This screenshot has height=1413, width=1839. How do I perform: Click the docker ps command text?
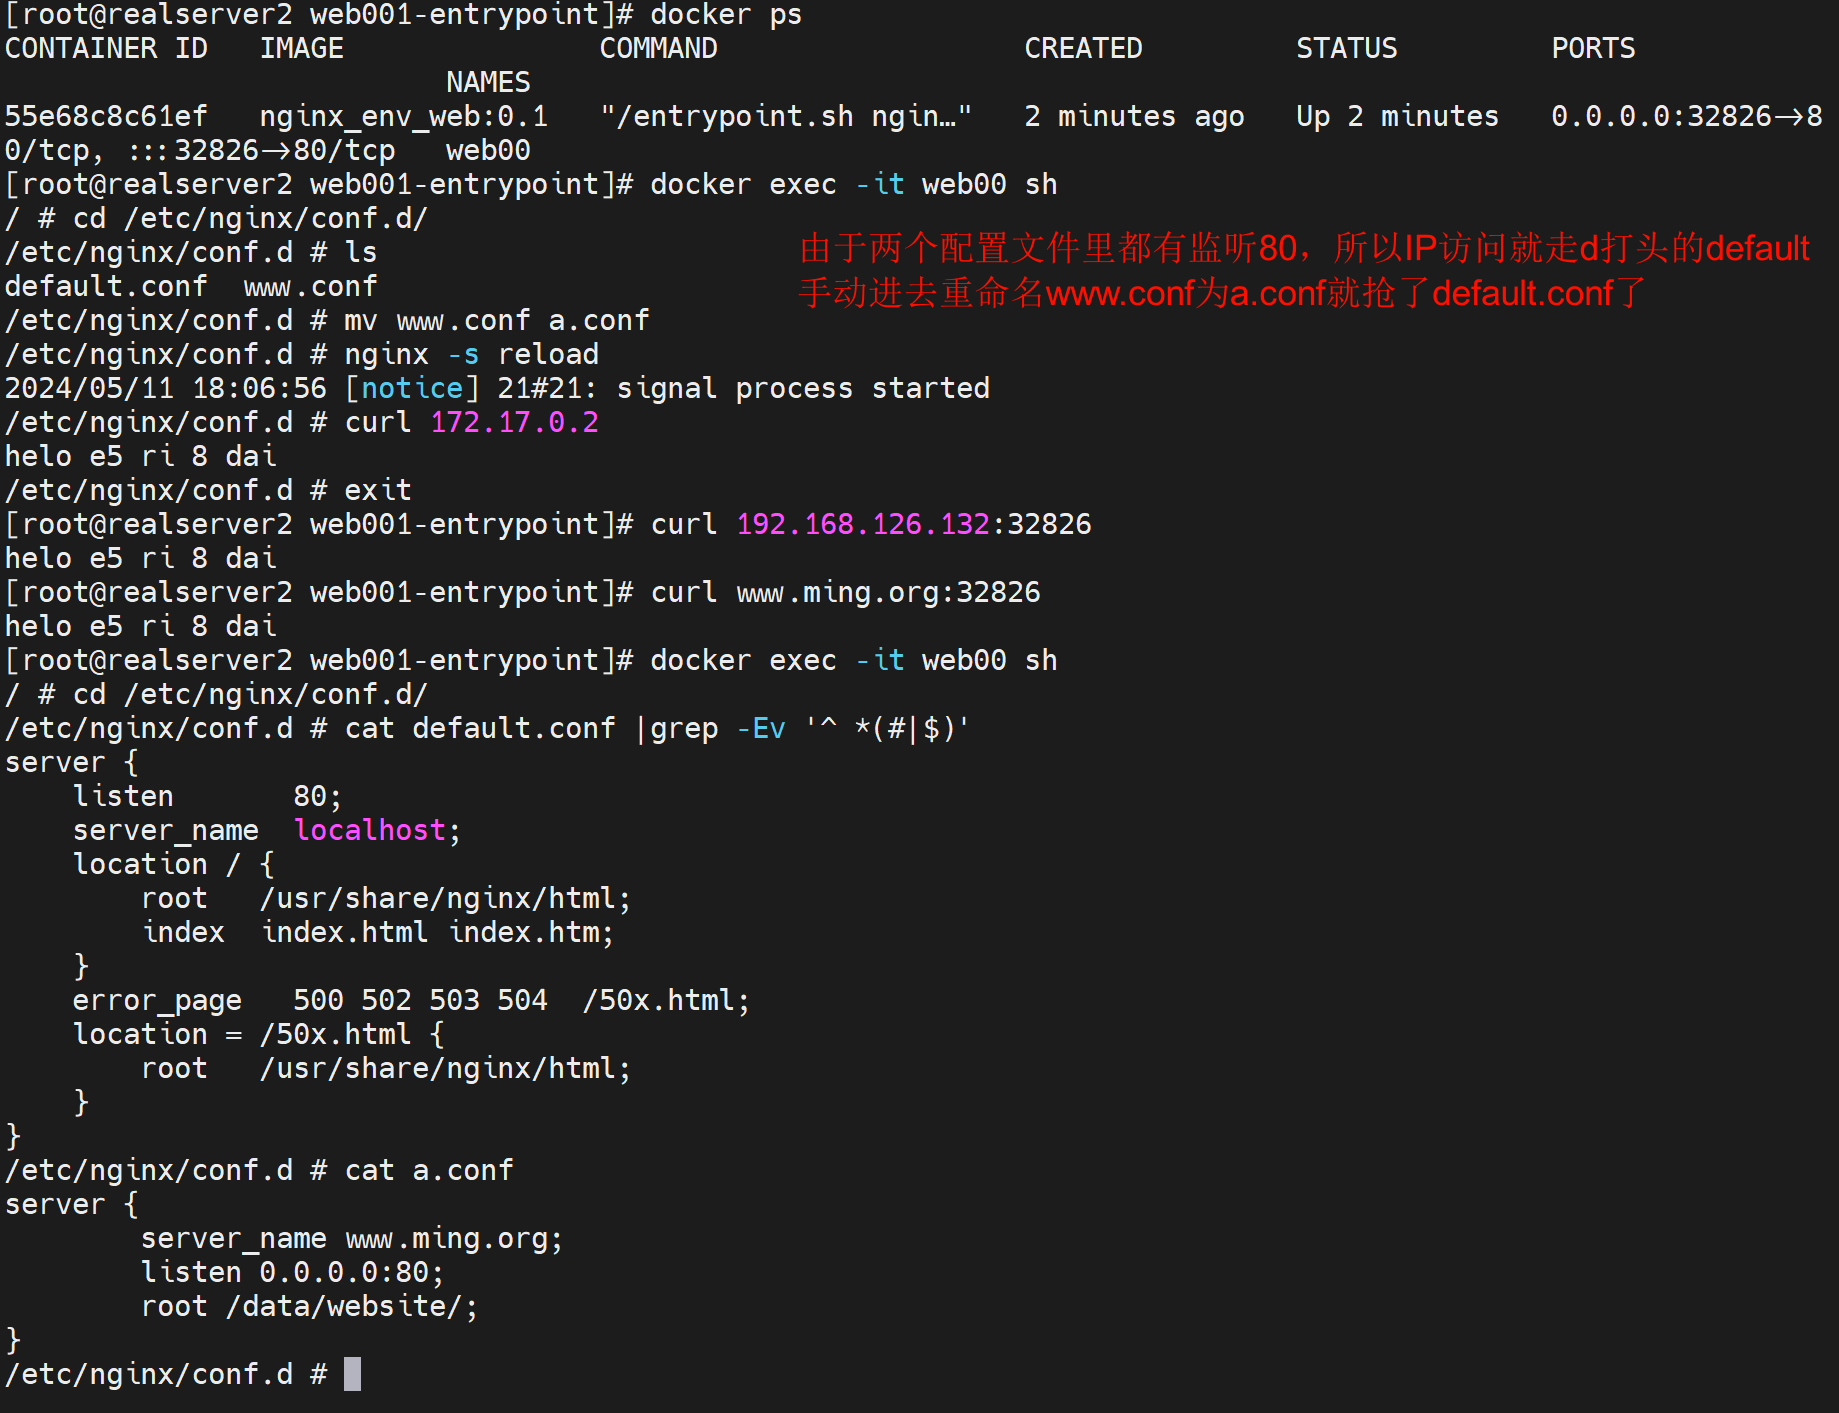(725, 14)
